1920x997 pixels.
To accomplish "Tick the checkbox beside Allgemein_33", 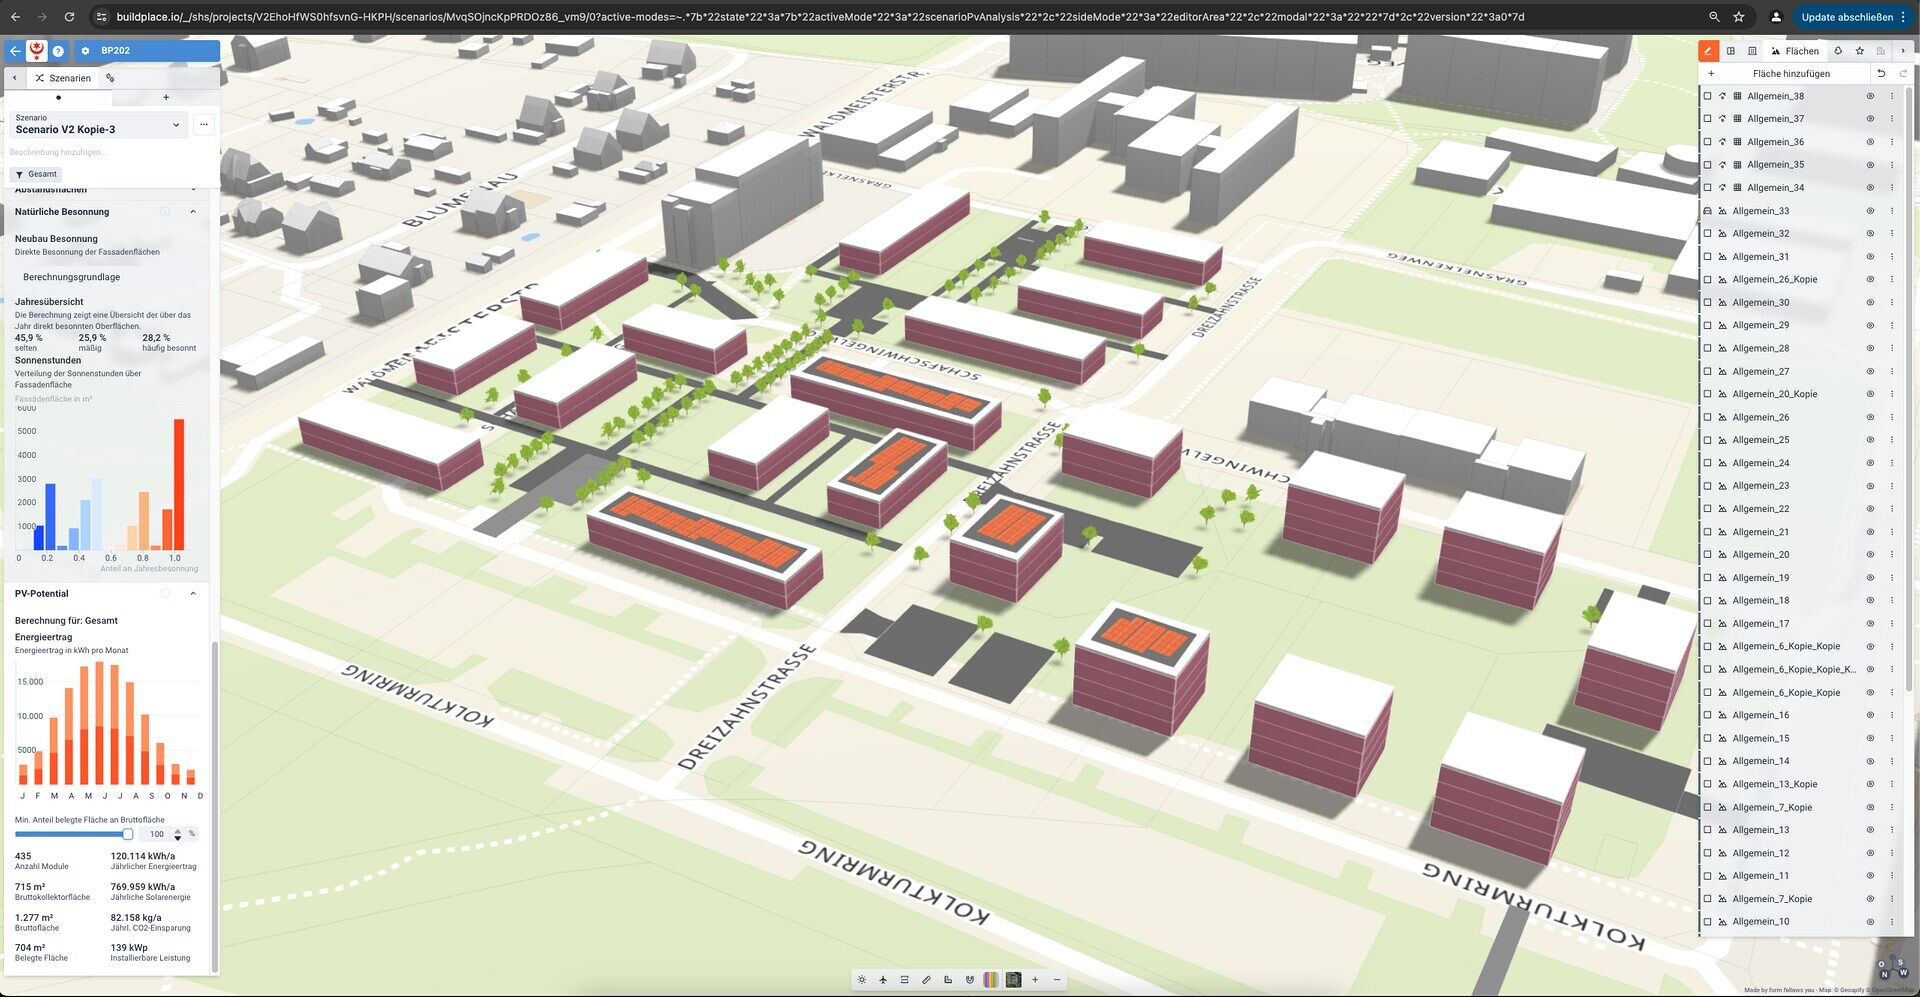I will 1708,211.
